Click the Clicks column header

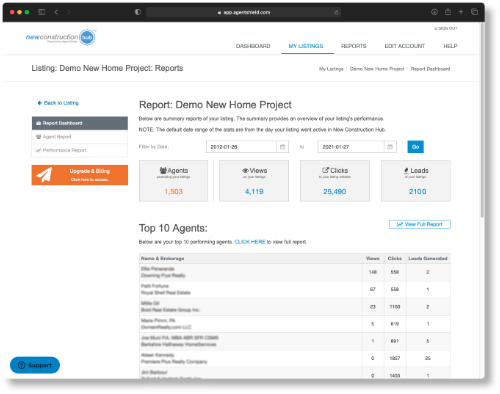pos(395,259)
